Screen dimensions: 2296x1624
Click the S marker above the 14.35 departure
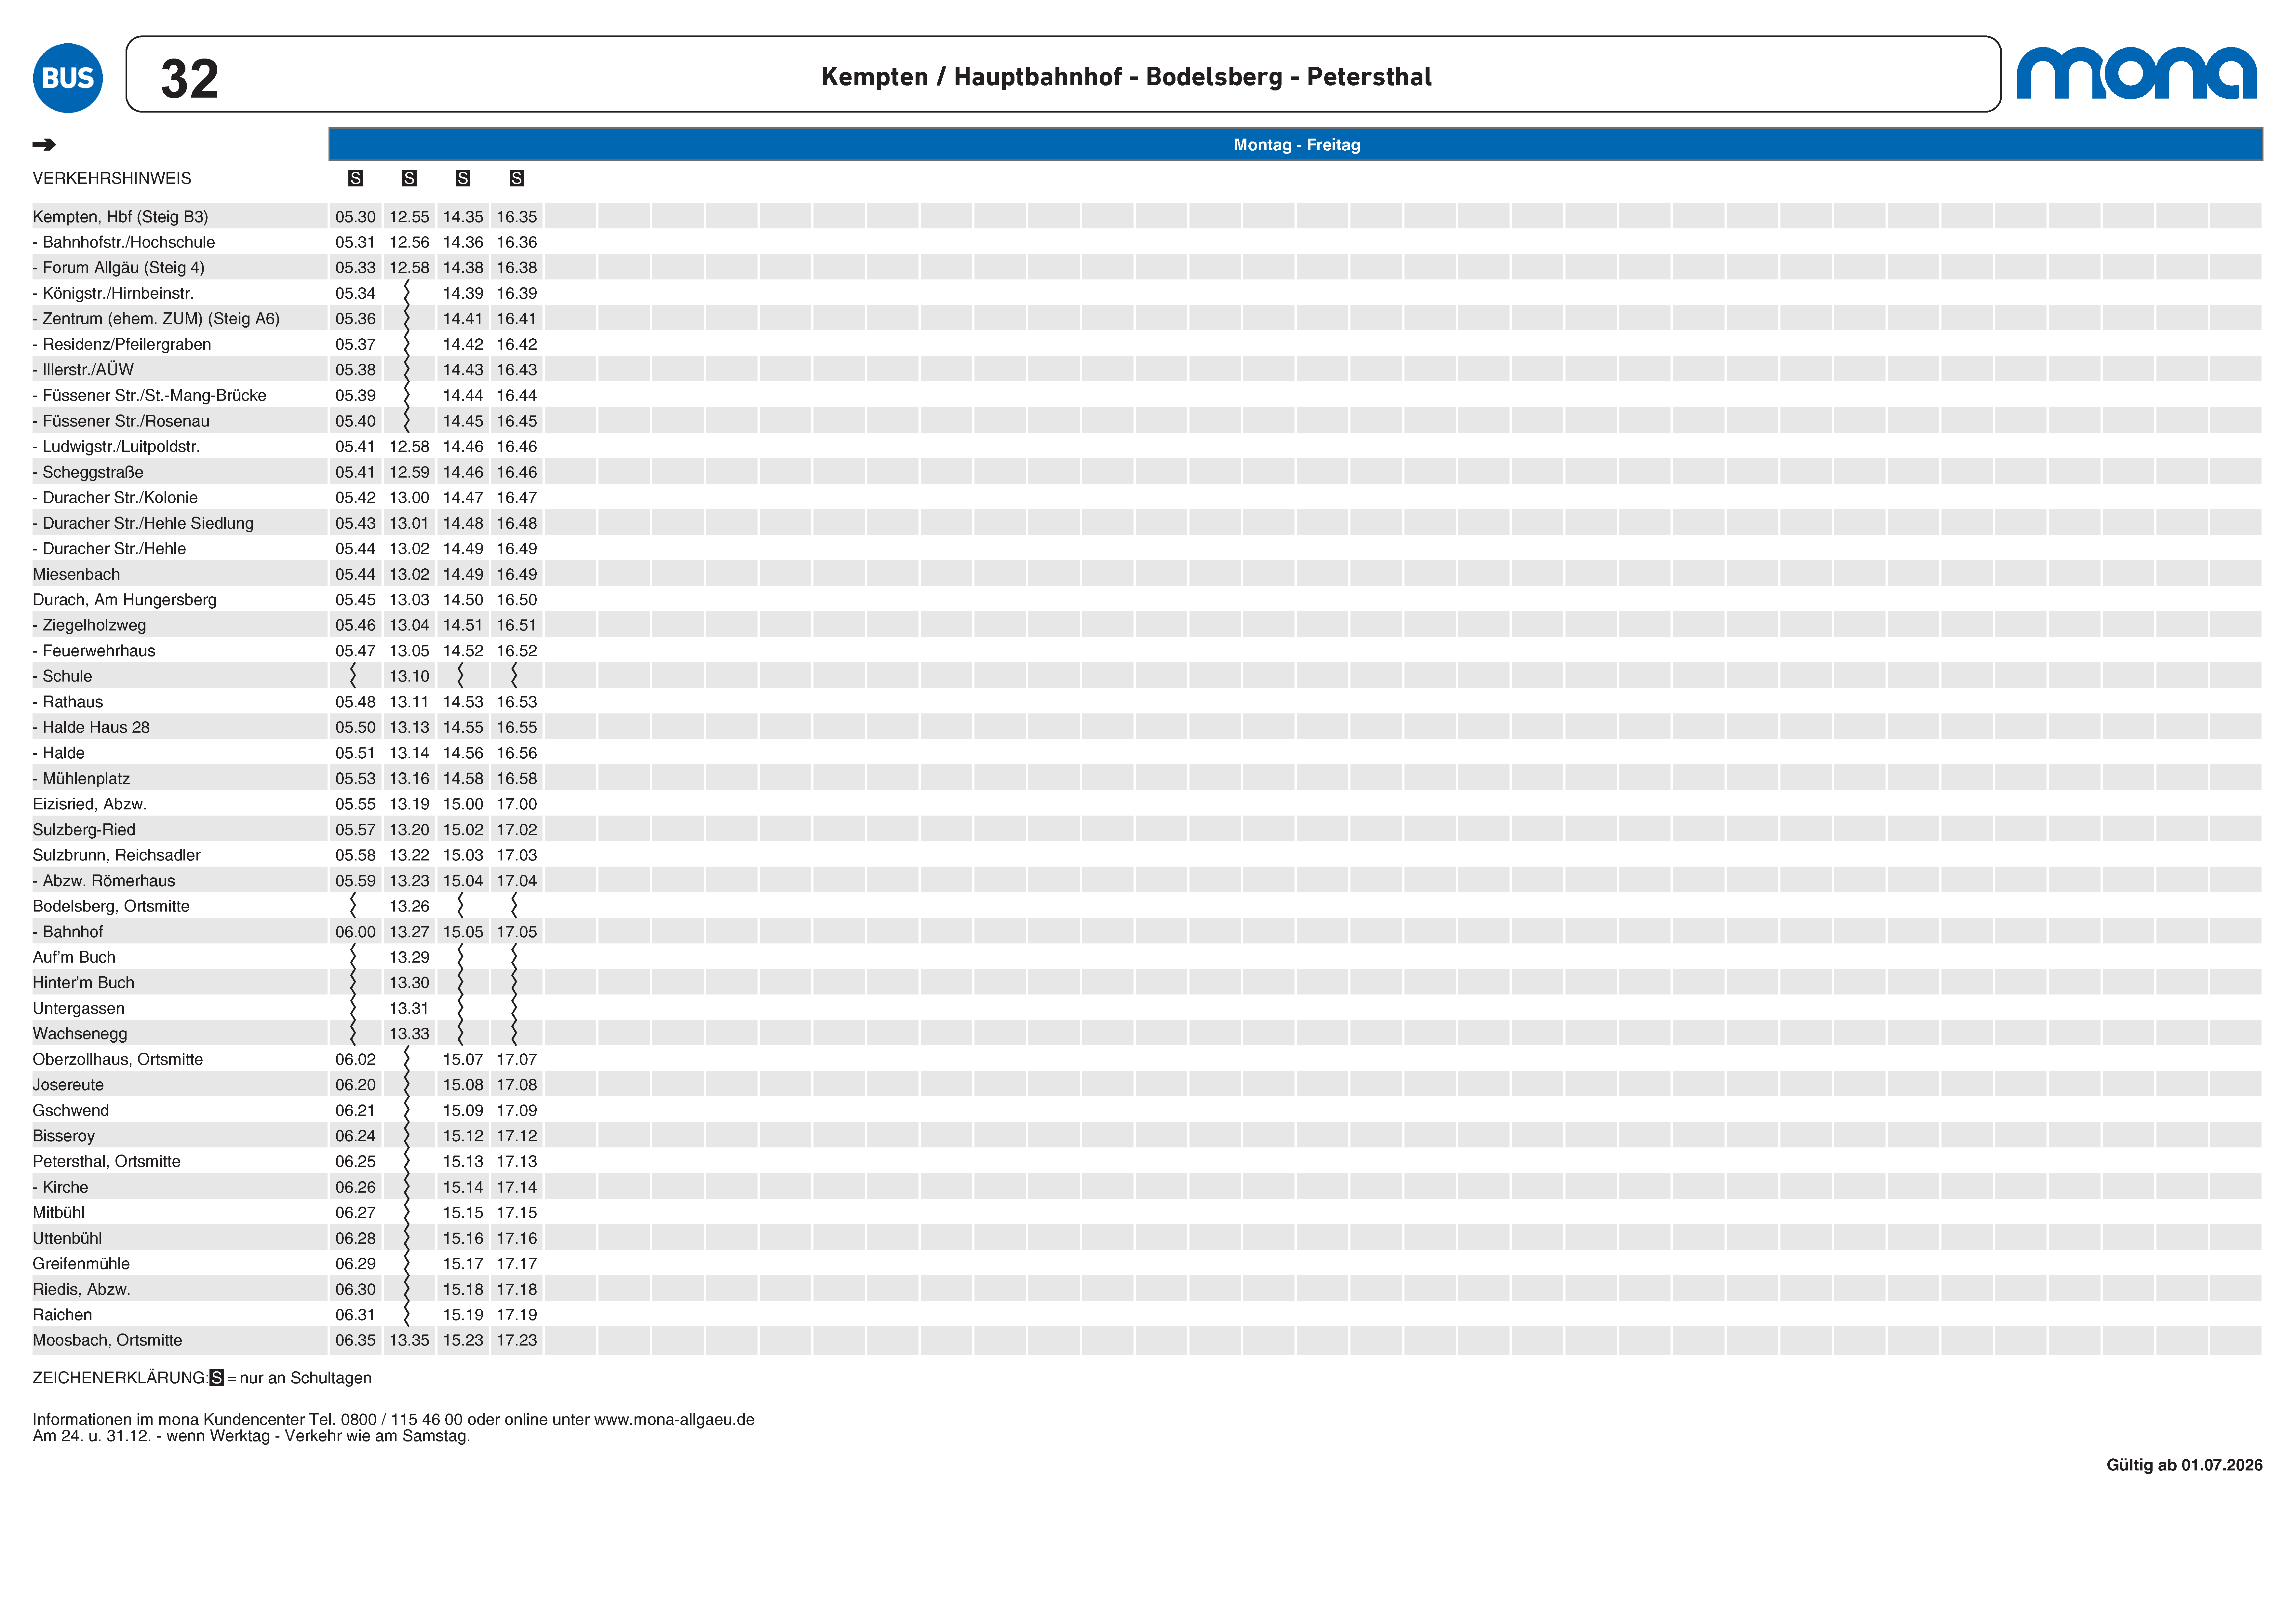tap(463, 178)
